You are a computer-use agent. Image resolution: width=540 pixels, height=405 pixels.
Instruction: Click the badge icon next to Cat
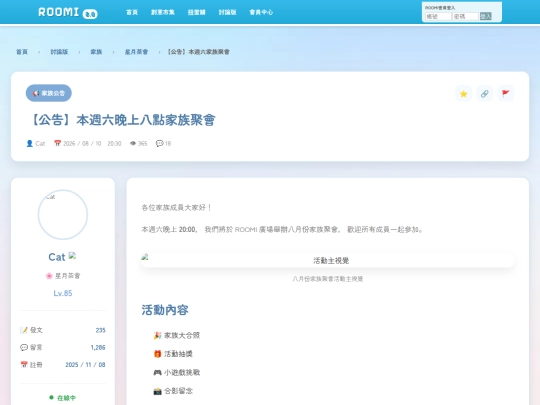72,256
